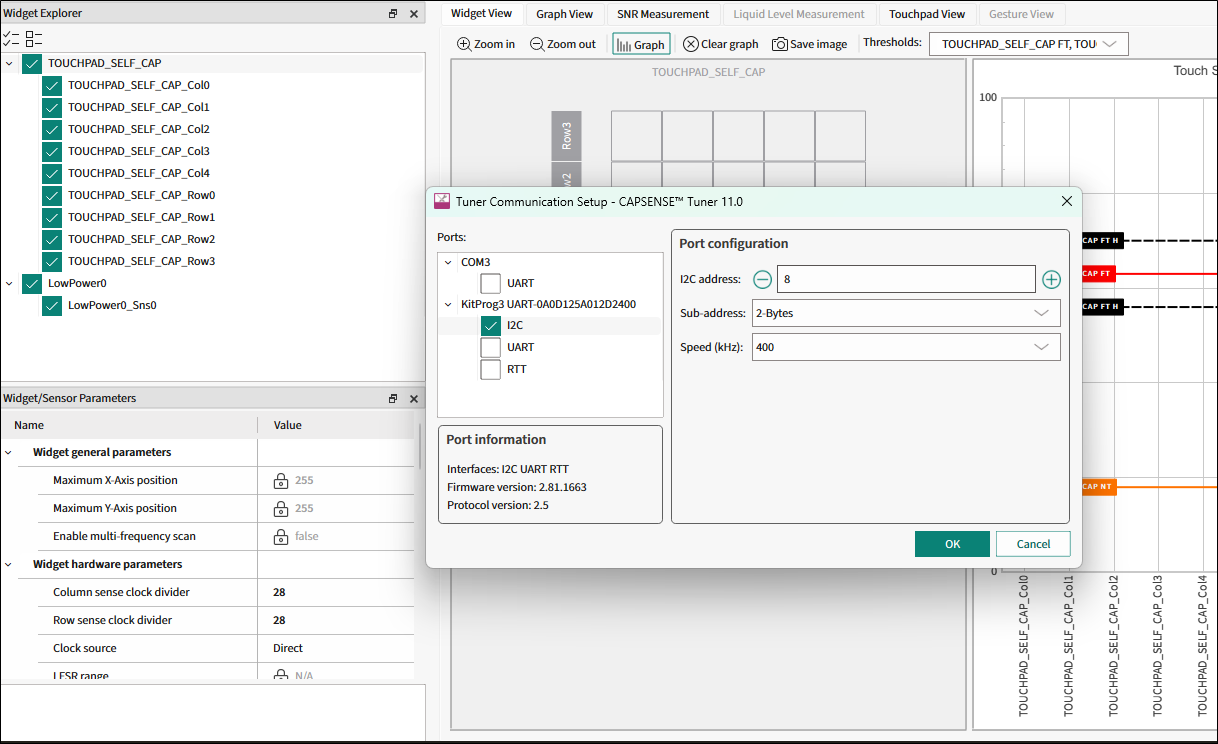
Task: Click Cancel in the setup dialog
Action: tap(1033, 544)
